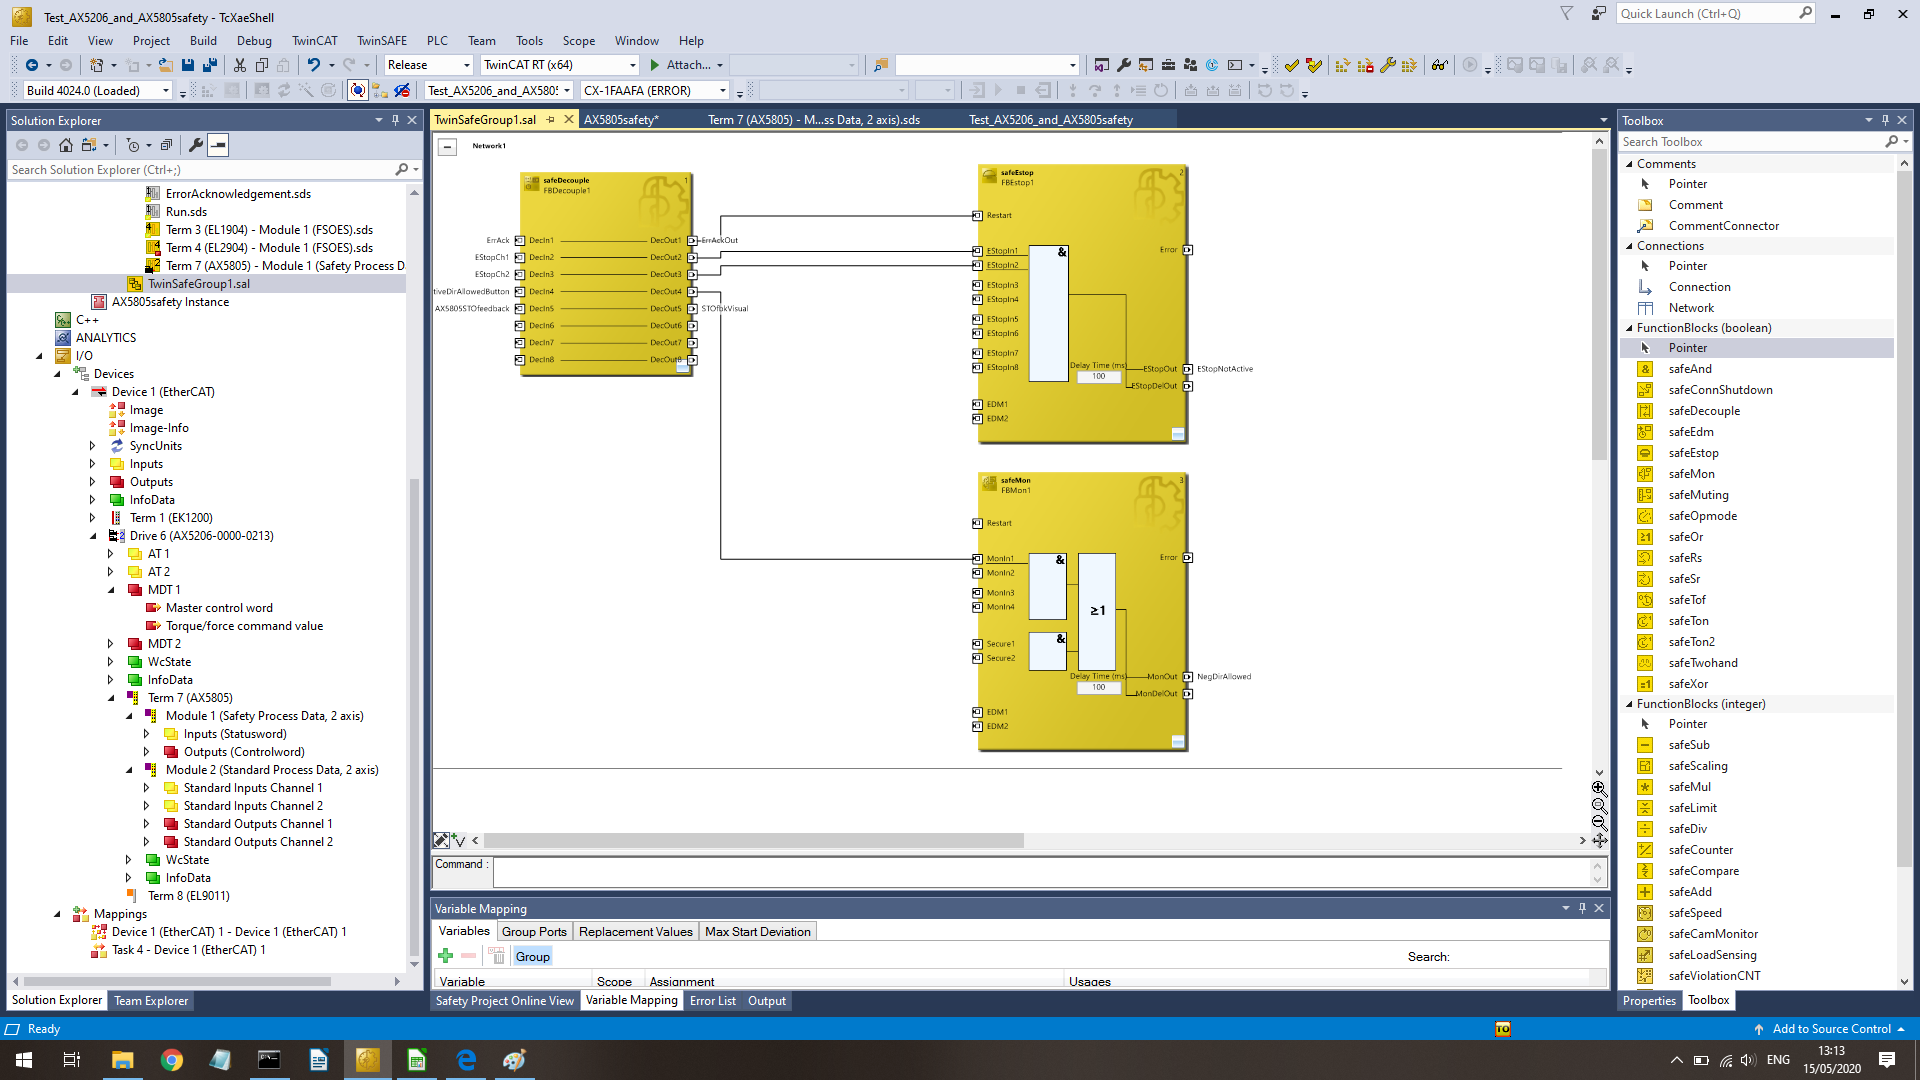Click the zoom in magnifier on canvas
The height and width of the screenshot is (1080, 1920).
1599,788
